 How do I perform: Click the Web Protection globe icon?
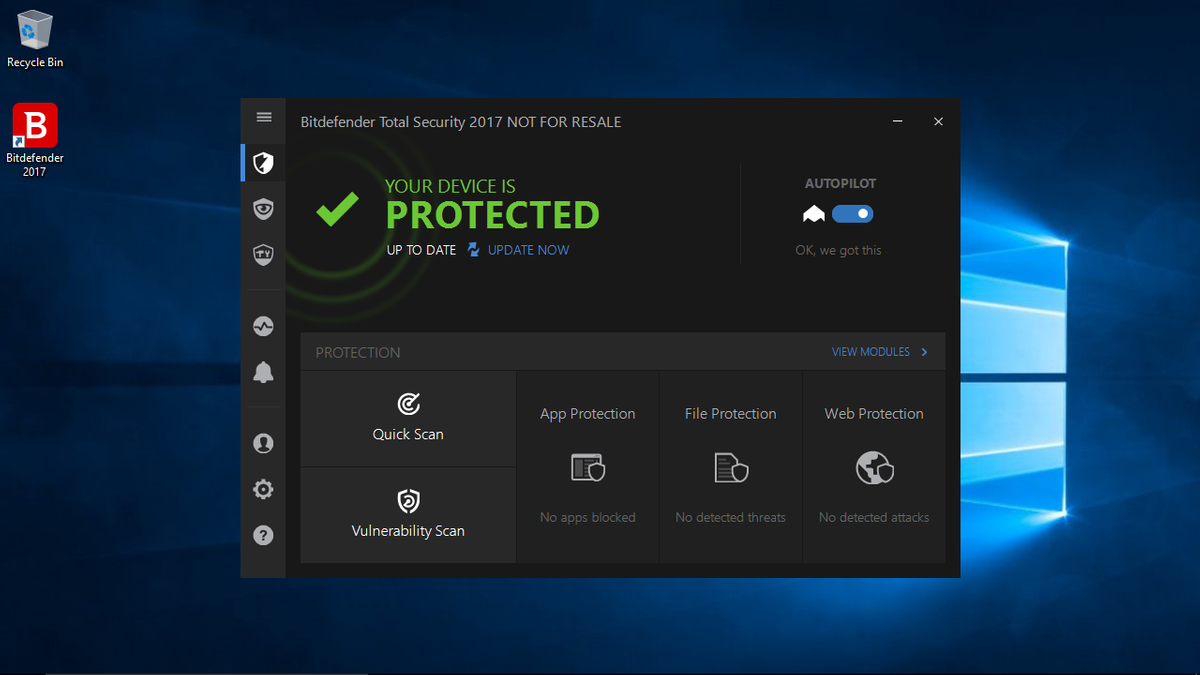click(874, 467)
